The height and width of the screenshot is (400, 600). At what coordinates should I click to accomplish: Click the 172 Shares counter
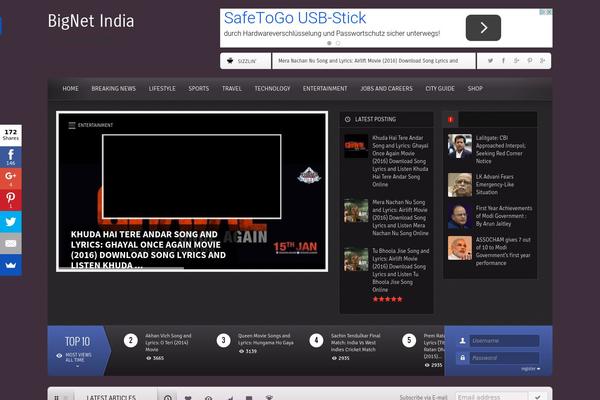tap(11, 135)
